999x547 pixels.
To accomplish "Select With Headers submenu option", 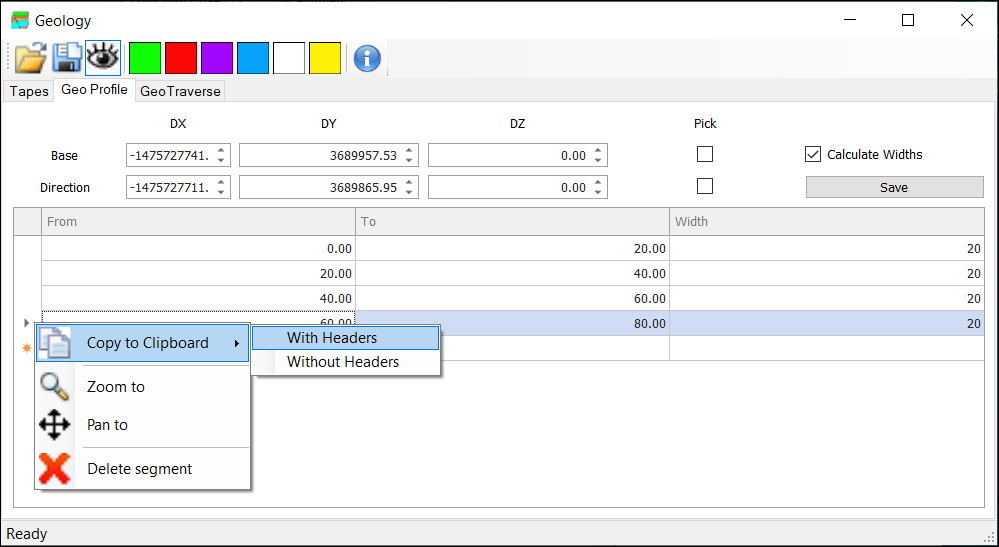I will 332,338.
